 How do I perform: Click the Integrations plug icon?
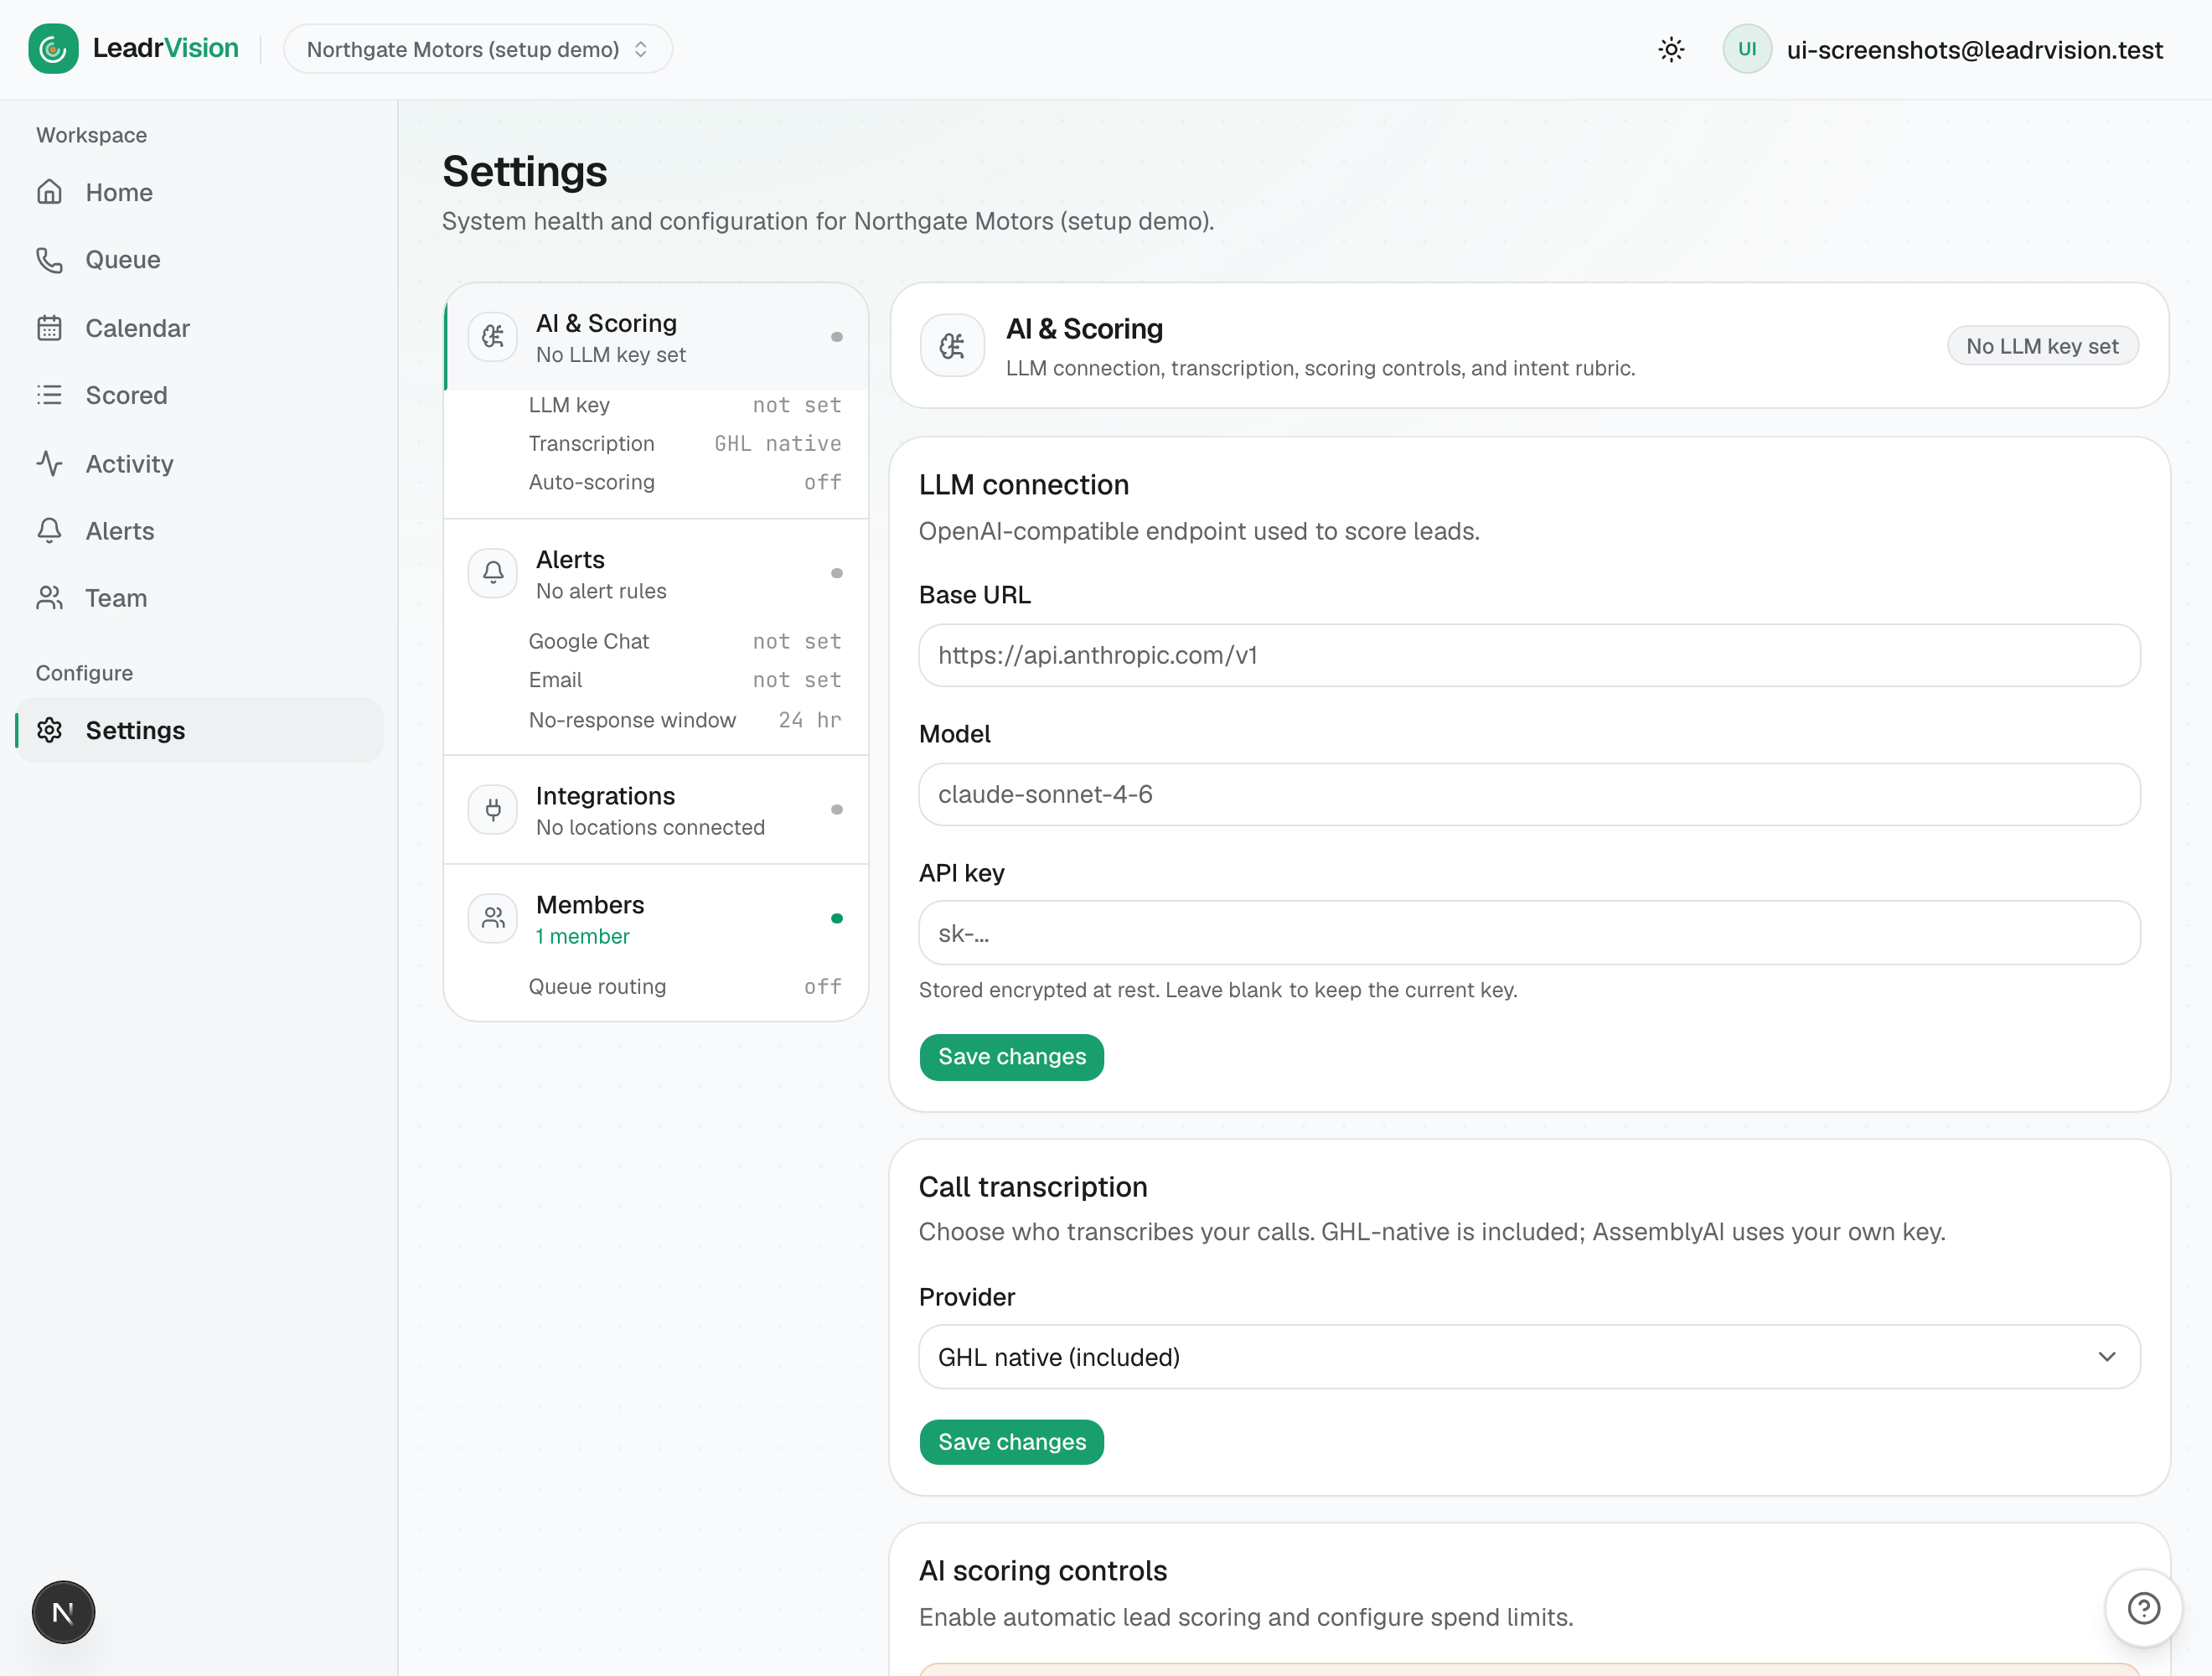pyautogui.click(x=493, y=809)
